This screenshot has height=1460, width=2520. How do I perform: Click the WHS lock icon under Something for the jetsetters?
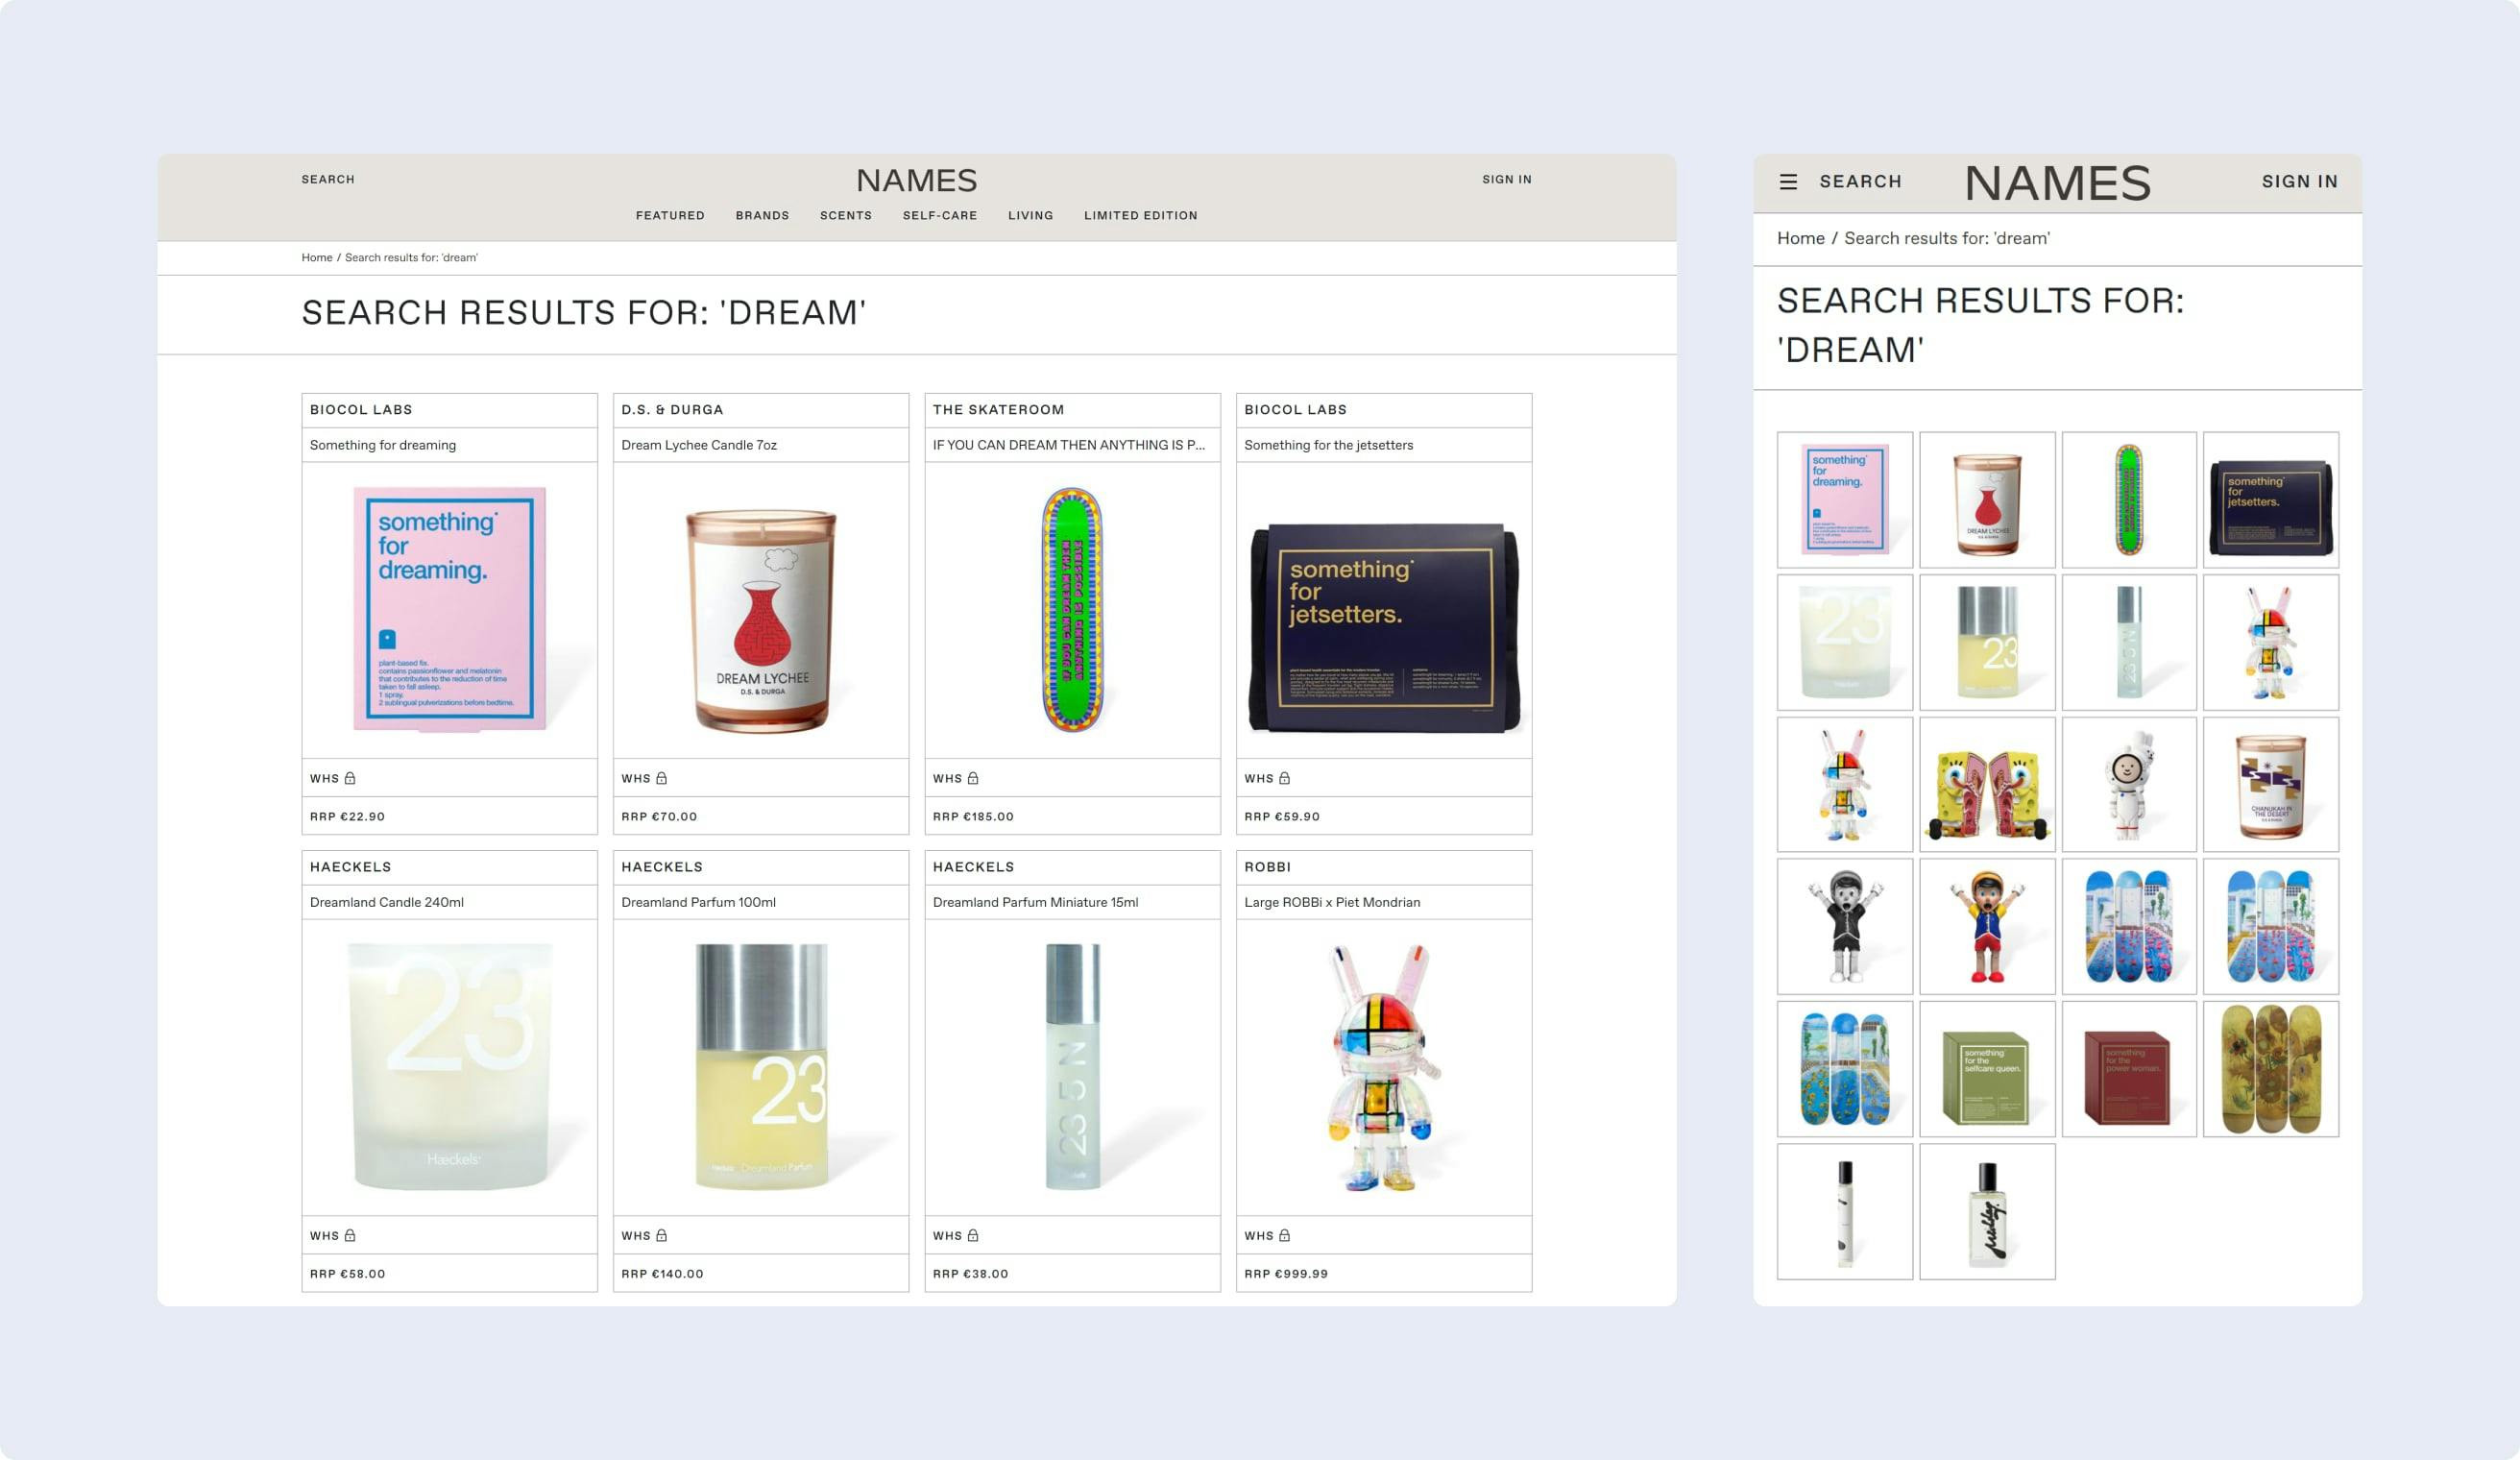[1284, 778]
